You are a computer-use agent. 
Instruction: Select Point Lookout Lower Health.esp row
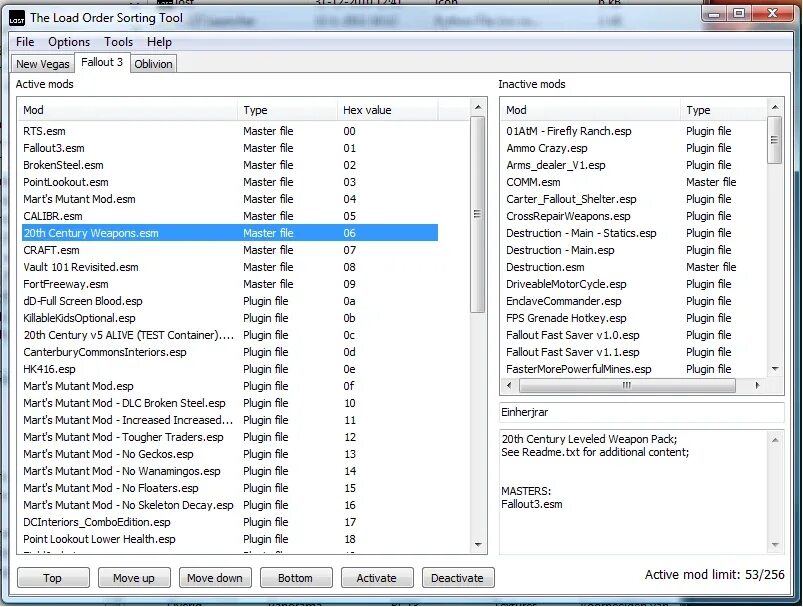pyautogui.click(x=229, y=539)
